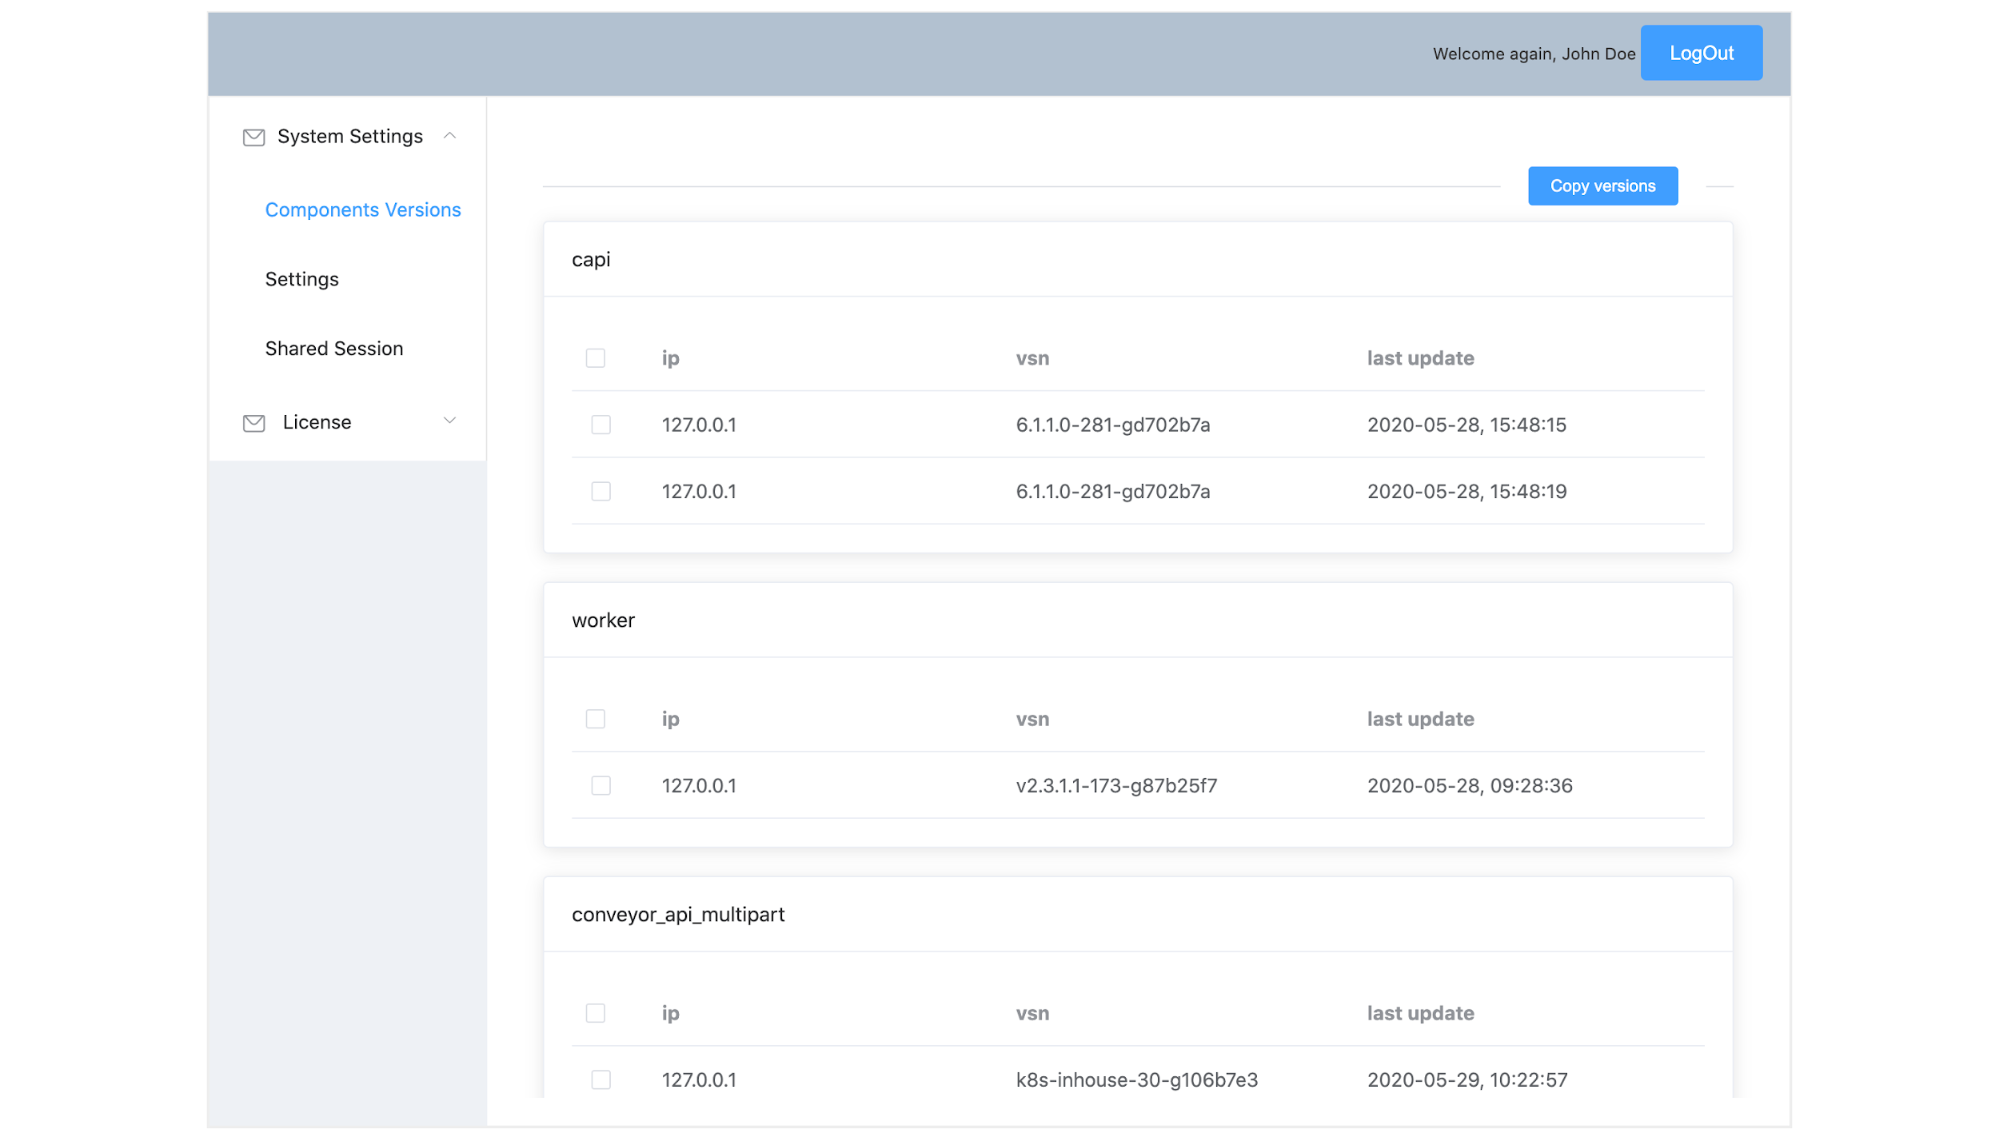Select the second capi IP row checkbox

click(x=600, y=490)
